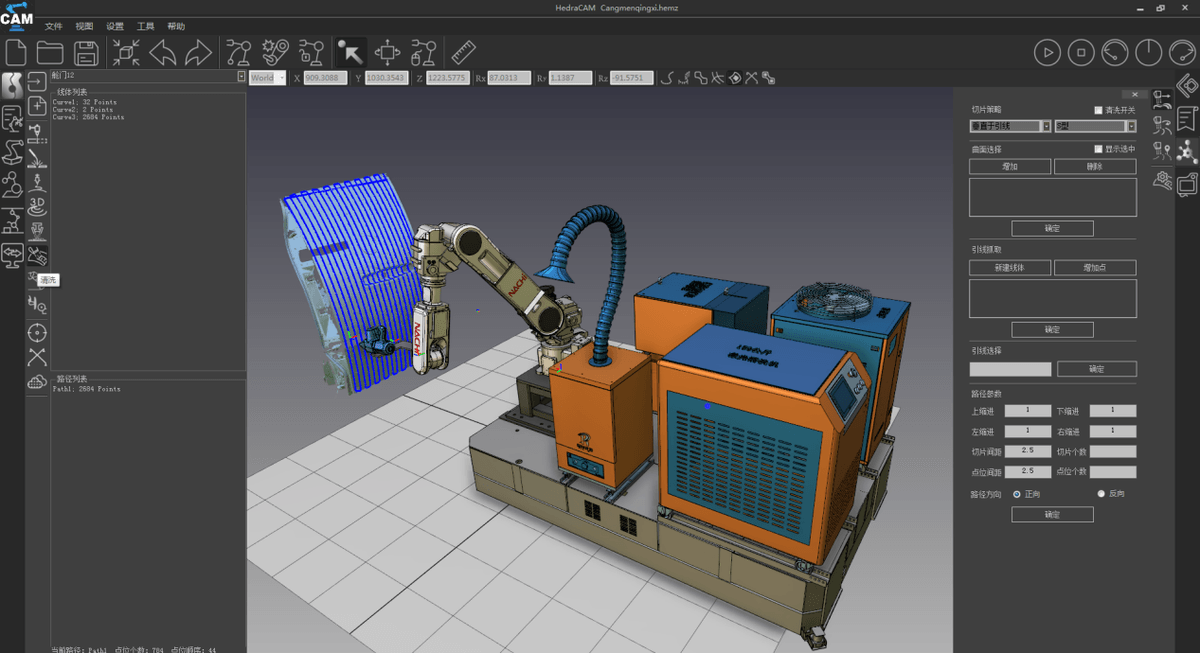The width and height of the screenshot is (1200, 653).
Task: Click the robot mouse-drag toolbar icon
Action: point(423,52)
